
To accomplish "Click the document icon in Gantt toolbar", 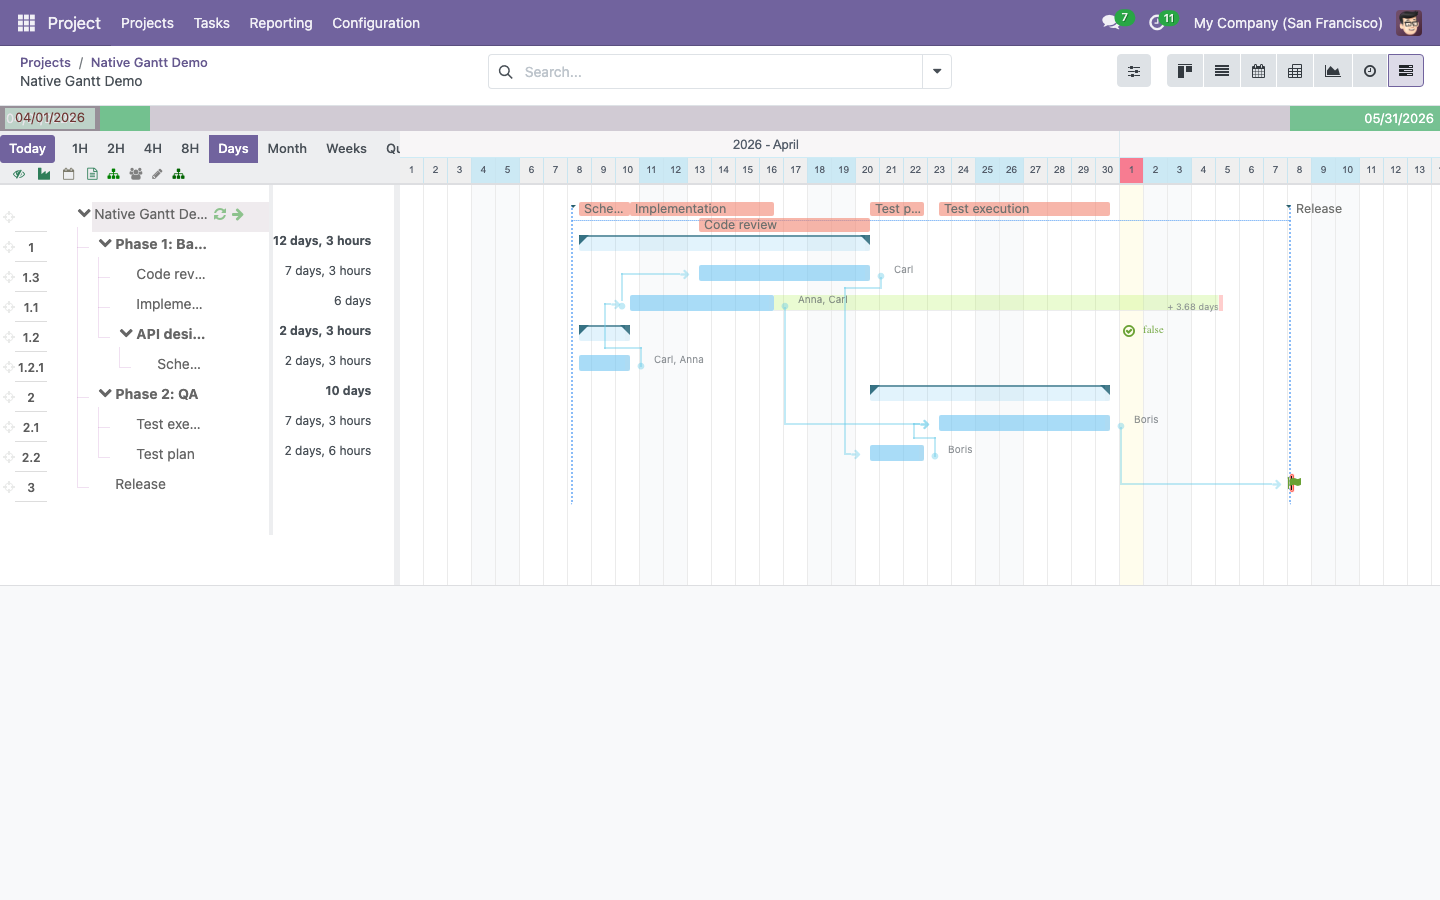I will pos(92,174).
